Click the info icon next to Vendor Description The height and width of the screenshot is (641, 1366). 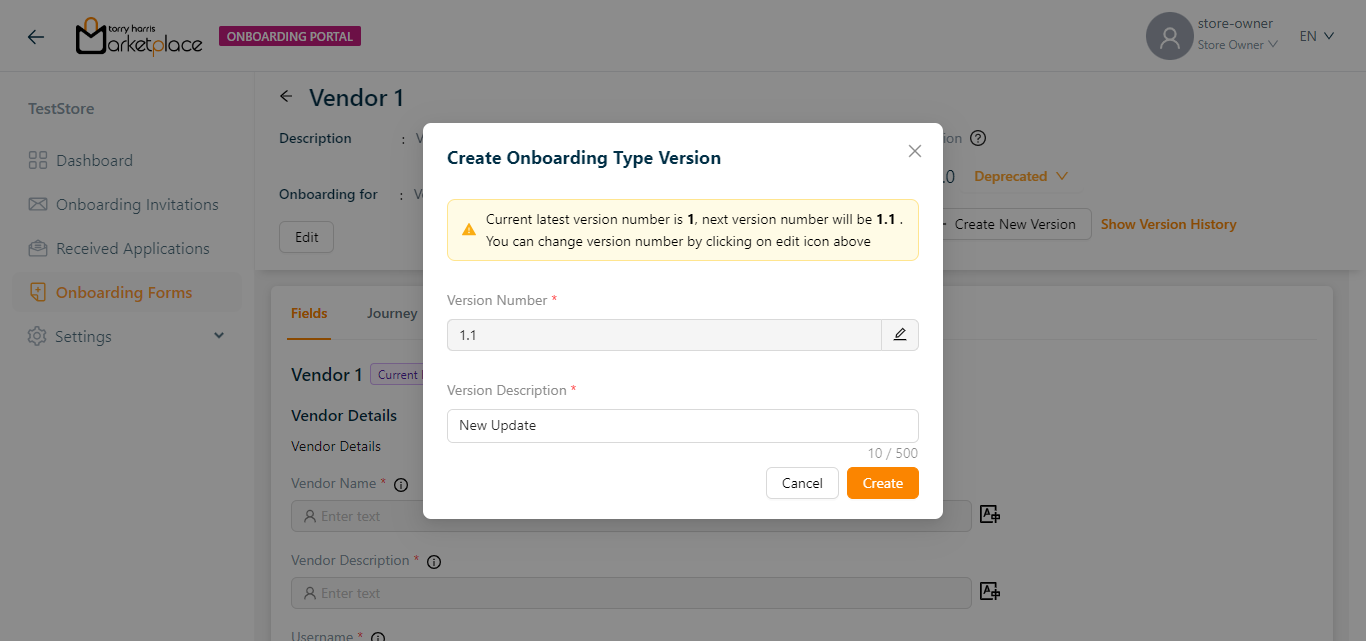(x=434, y=562)
